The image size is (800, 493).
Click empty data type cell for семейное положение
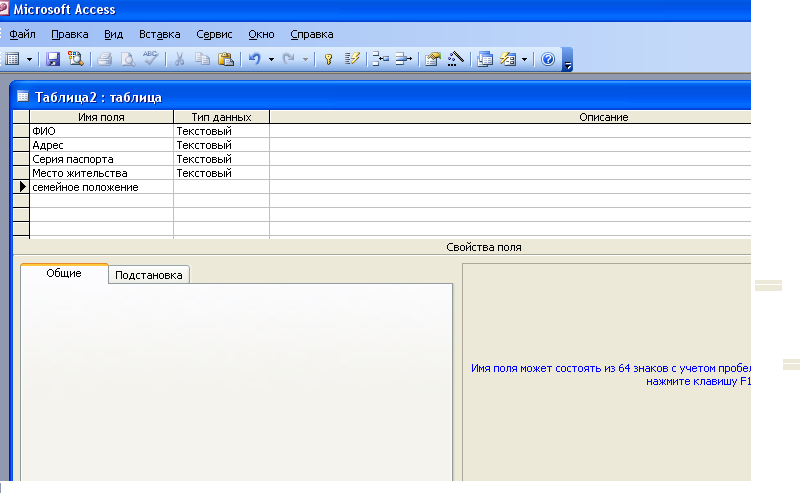pos(221,187)
